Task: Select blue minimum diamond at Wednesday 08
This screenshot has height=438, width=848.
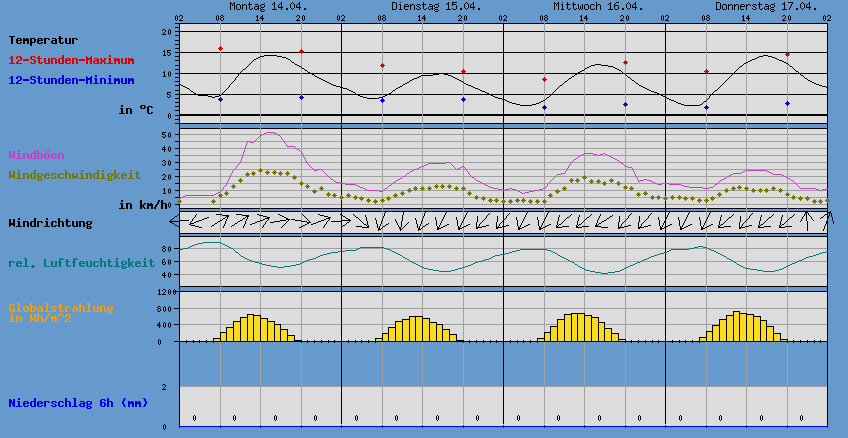Action: tap(544, 107)
